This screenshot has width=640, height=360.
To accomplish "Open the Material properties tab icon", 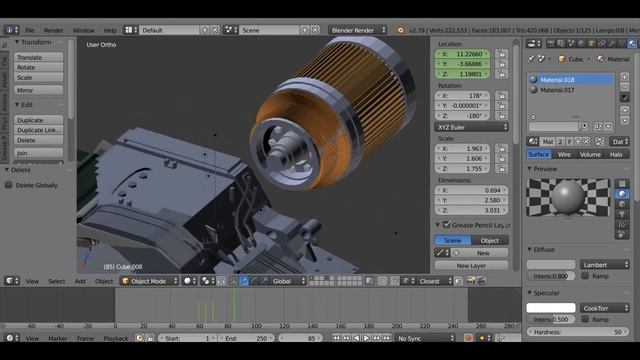I will (632, 43).
